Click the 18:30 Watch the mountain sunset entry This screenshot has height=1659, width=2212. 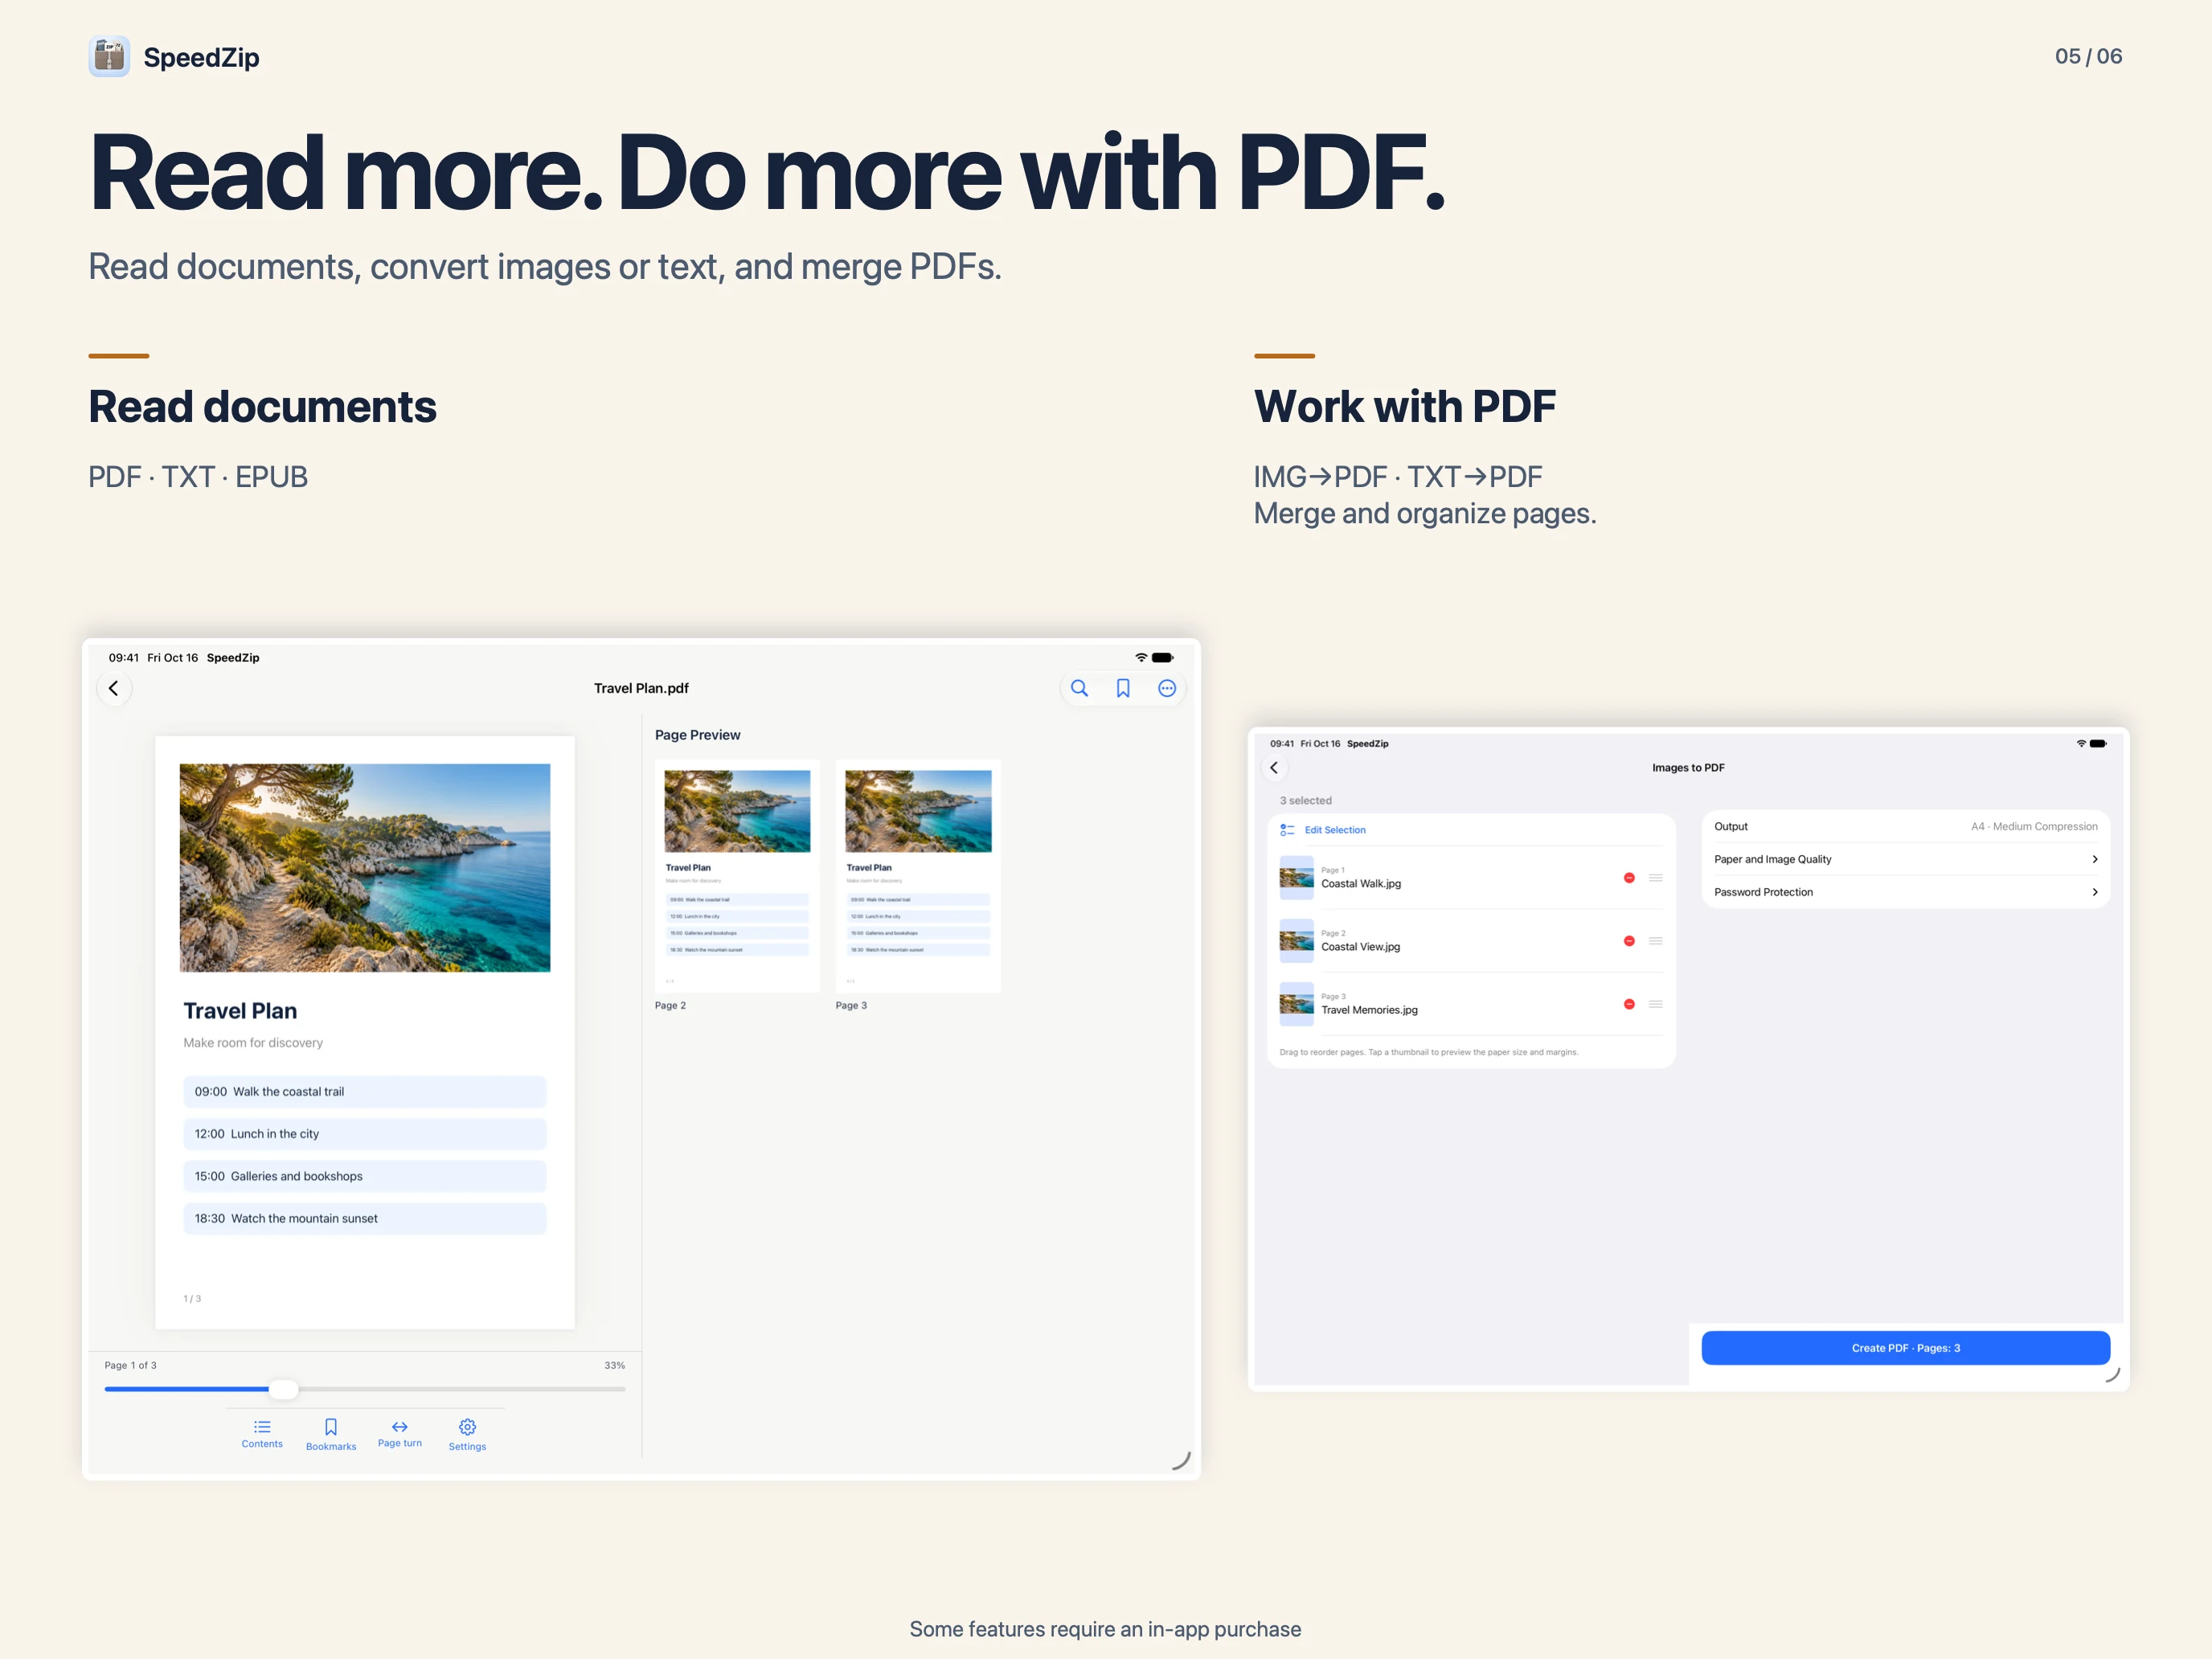365,1218
